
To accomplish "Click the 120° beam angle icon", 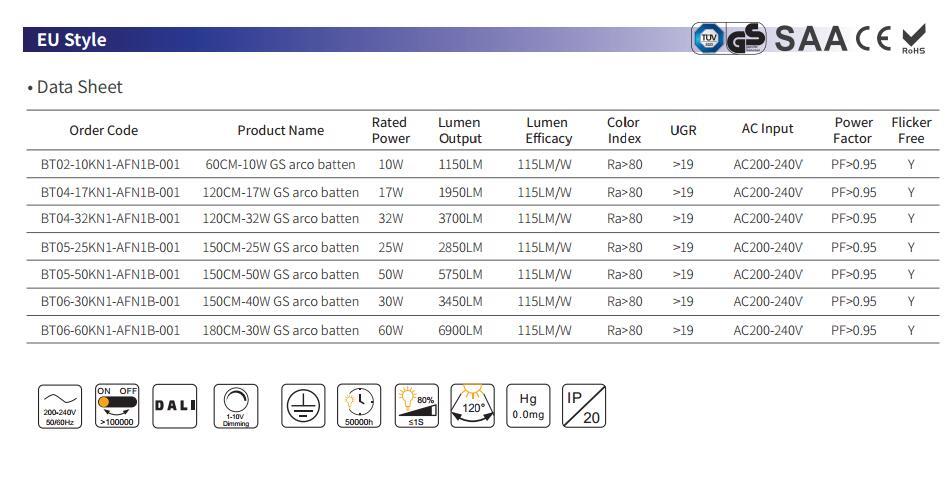I will tap(472, 406).
